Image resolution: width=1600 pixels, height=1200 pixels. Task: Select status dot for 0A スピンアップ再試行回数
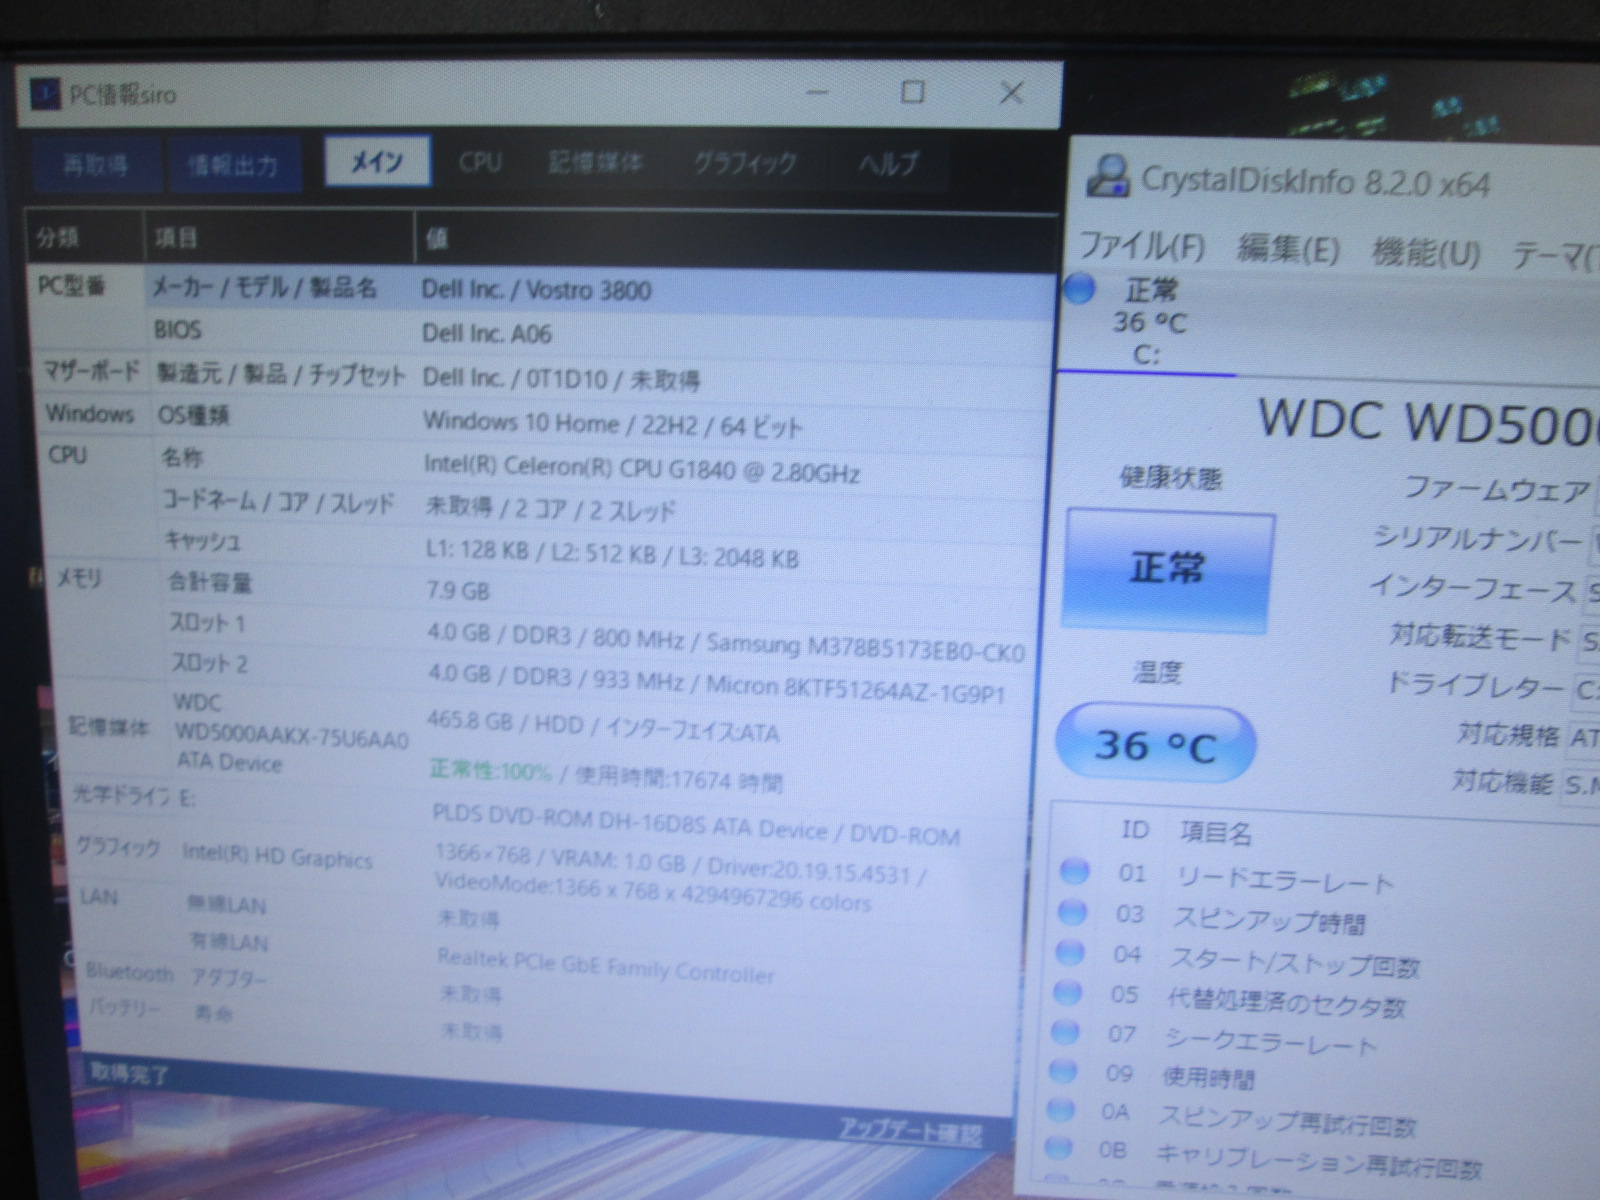[1060, 1110]
